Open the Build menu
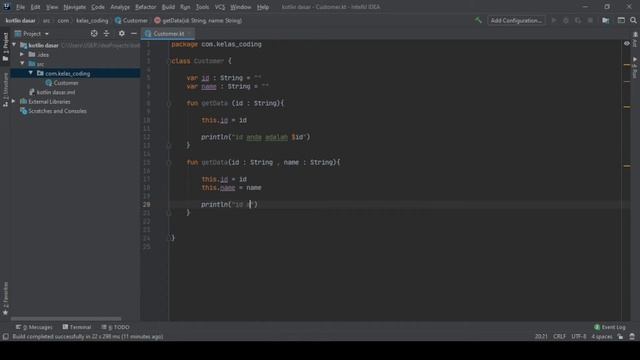Screen dimensions: 640x360 point(168,7)
